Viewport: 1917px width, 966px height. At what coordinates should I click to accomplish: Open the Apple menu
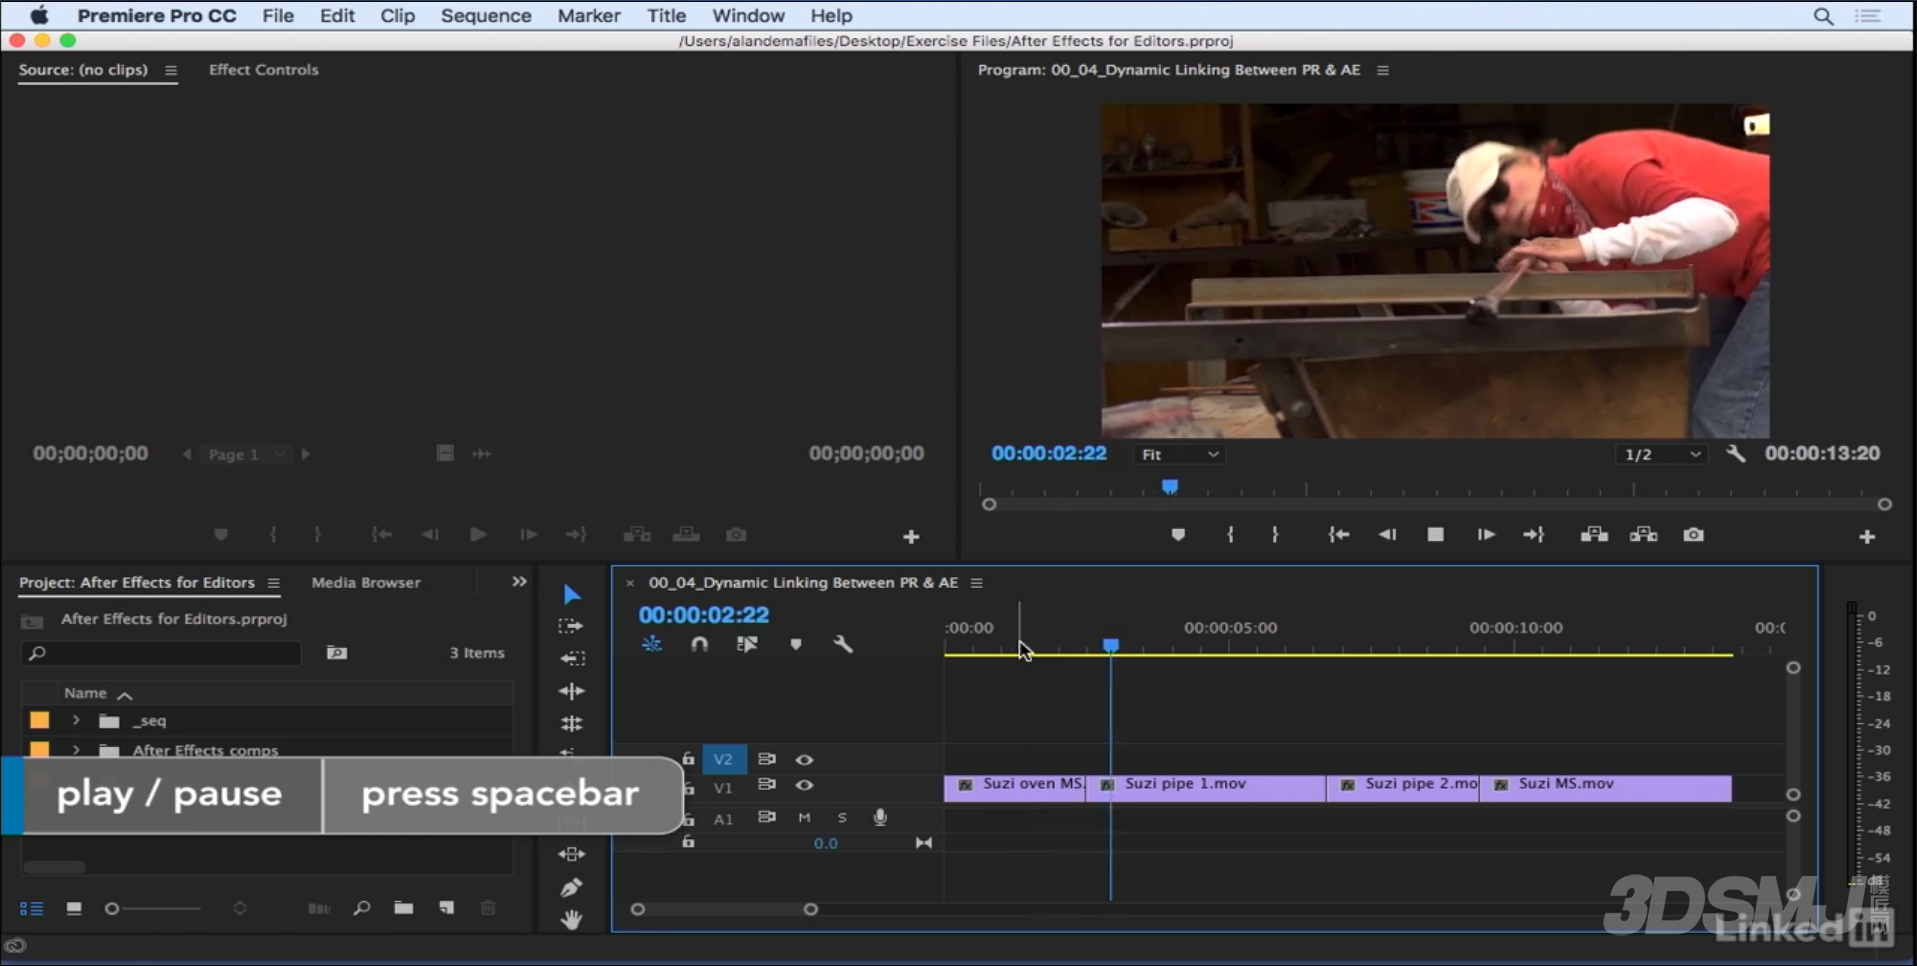click(x=39, y=16)
